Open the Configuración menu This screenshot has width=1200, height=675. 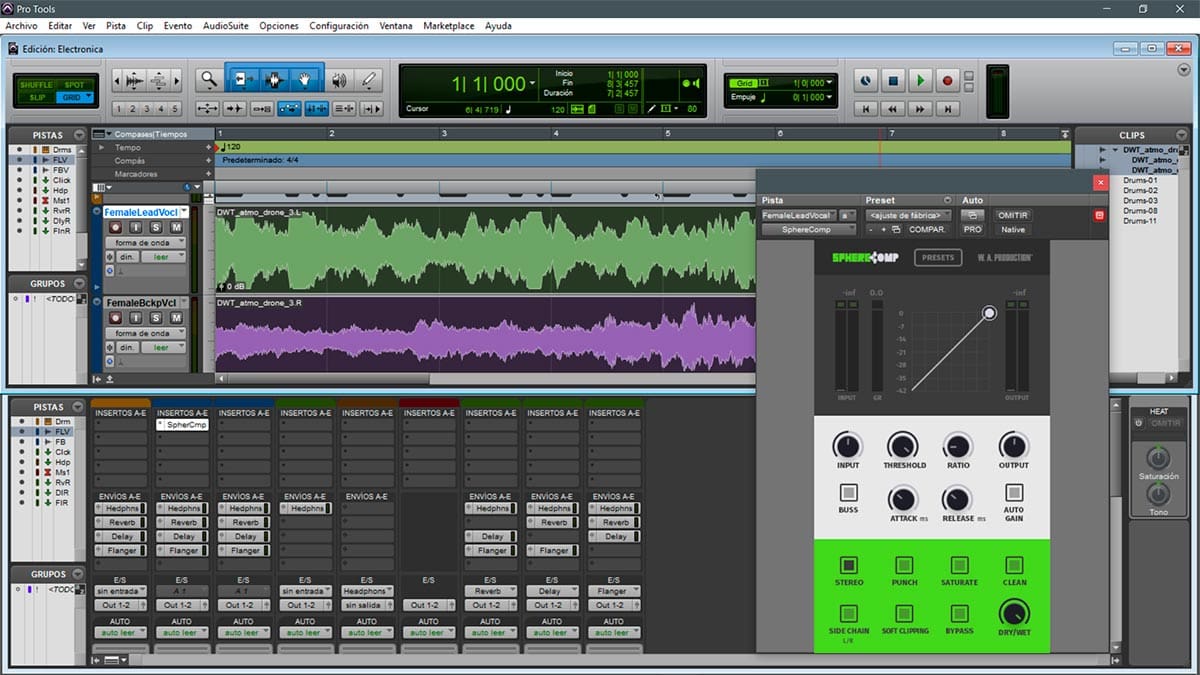339,26
